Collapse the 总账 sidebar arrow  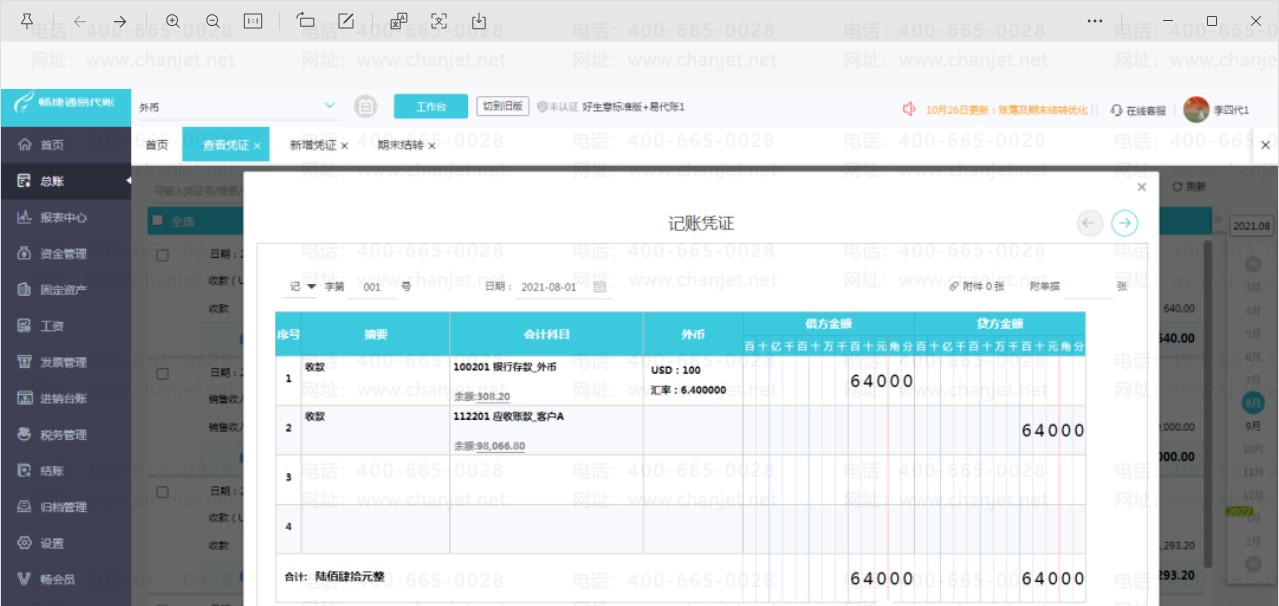[128, 181]
